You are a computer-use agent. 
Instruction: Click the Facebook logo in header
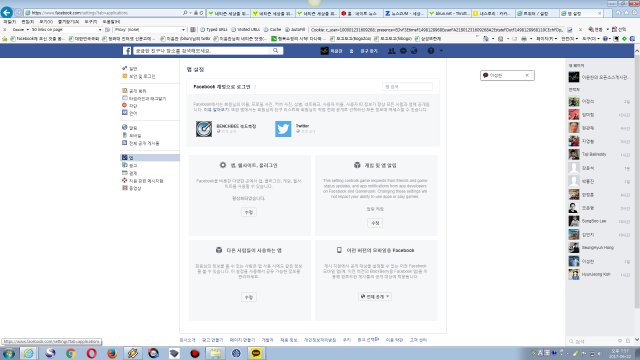[x=127, y=51]
